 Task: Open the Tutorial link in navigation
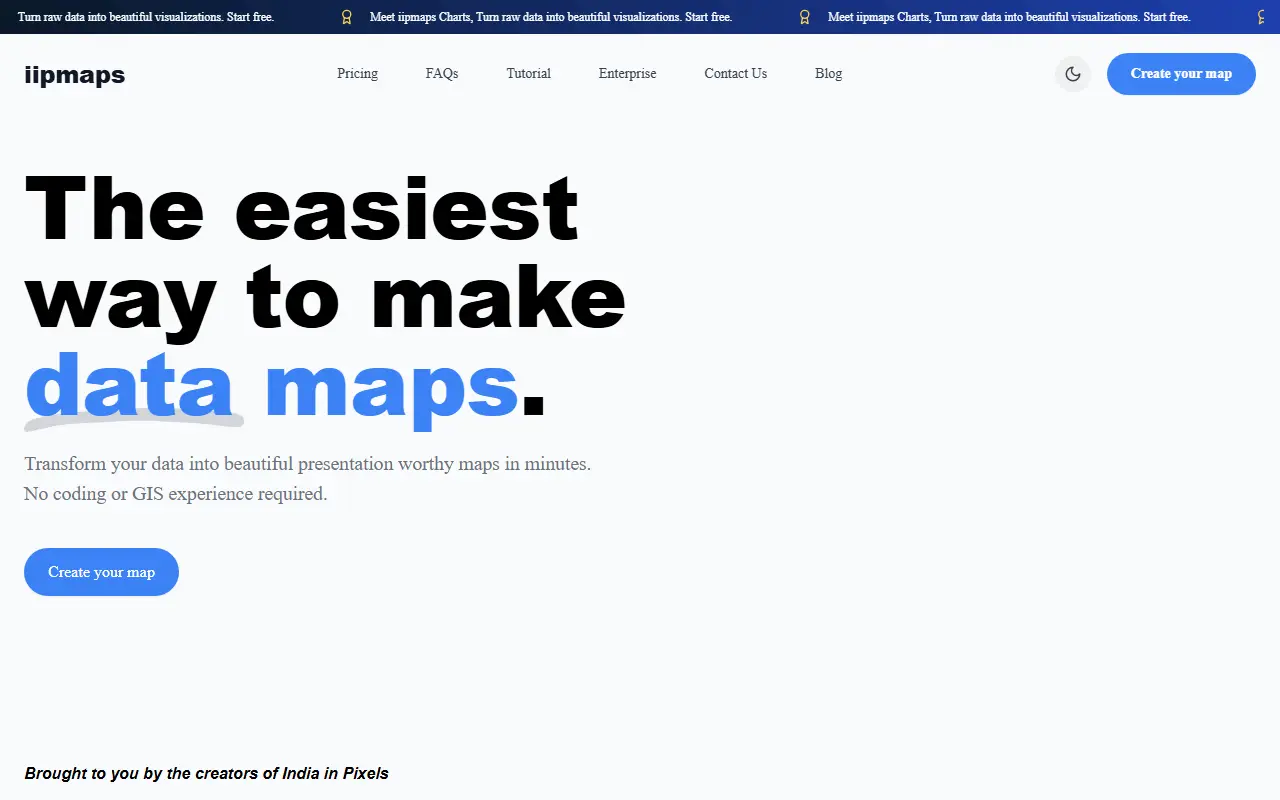528,73
